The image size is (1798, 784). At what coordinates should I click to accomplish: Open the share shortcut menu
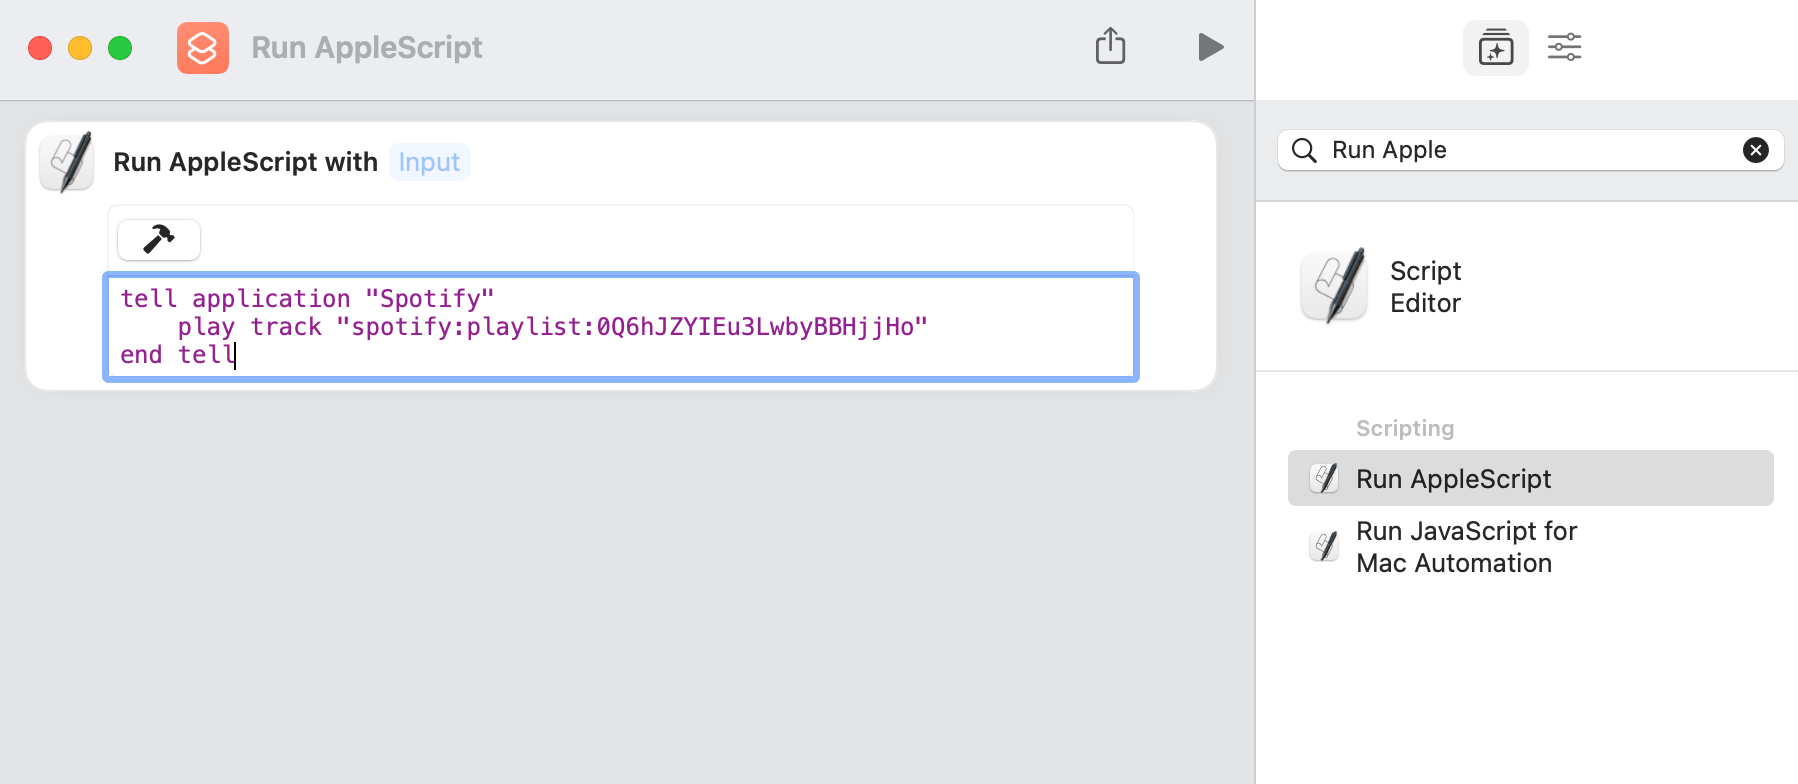pos(1110,46)
